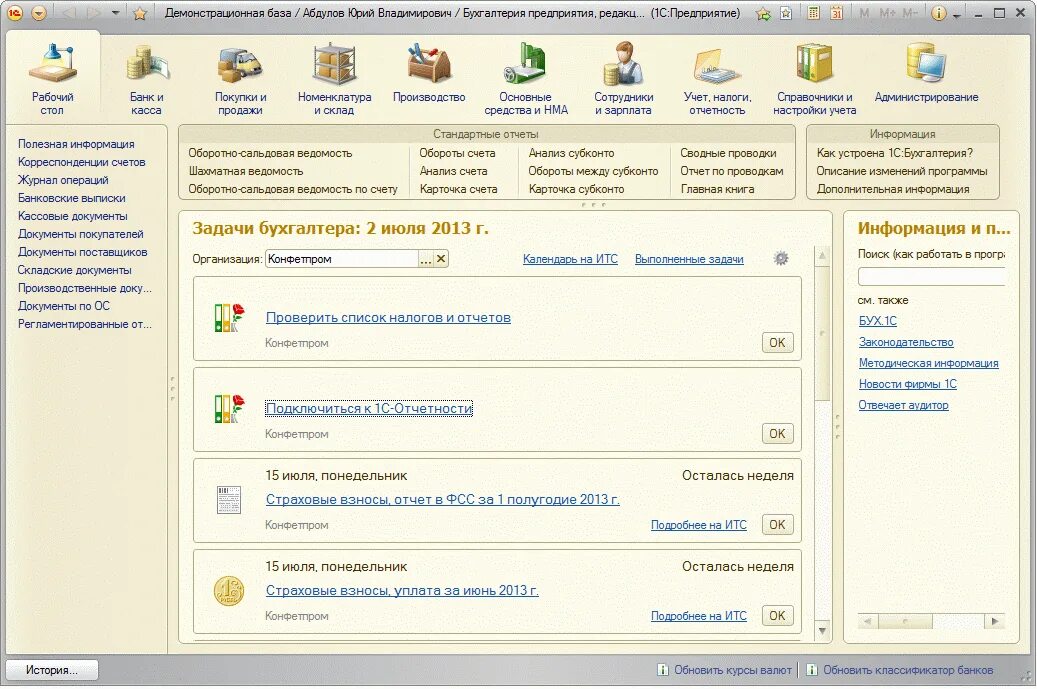Click the coin icon of Страховые взносы уплата
The width and height of the screenshot is (1037, 689).
229,590
